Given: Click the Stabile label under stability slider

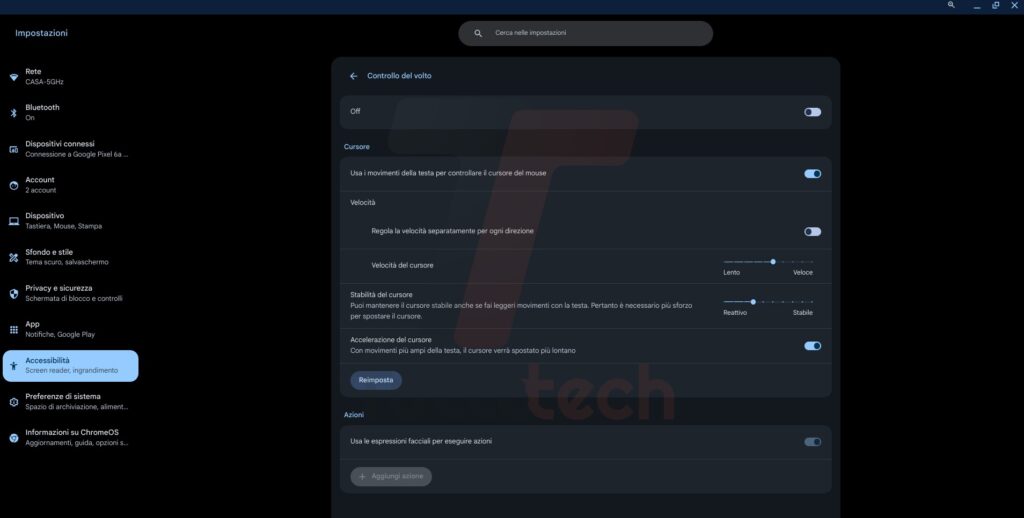Looking at the screenshot, I should [803, 313].
